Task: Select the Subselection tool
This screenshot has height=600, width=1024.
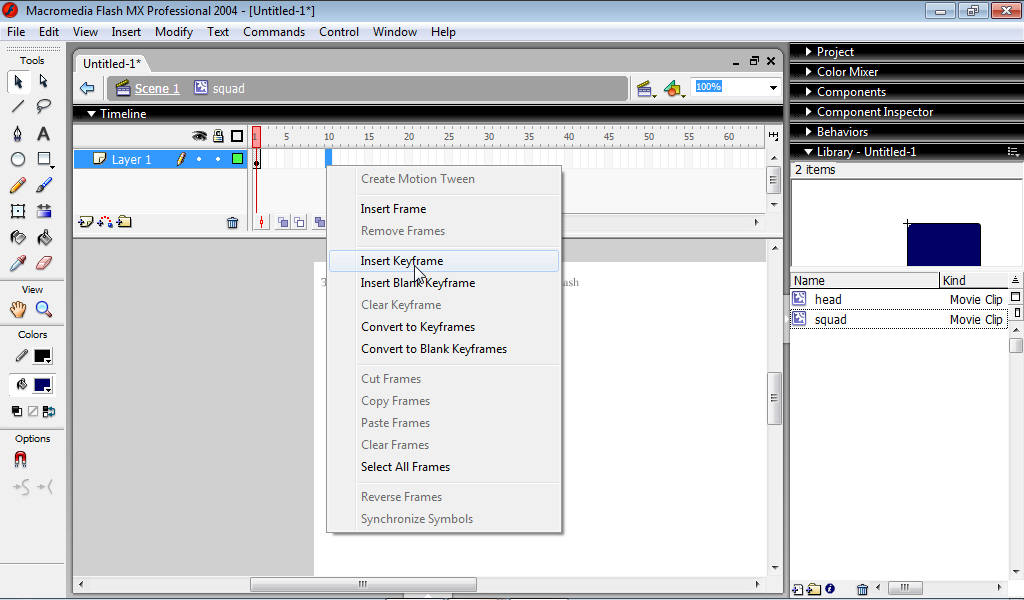Action: [44, 81]
